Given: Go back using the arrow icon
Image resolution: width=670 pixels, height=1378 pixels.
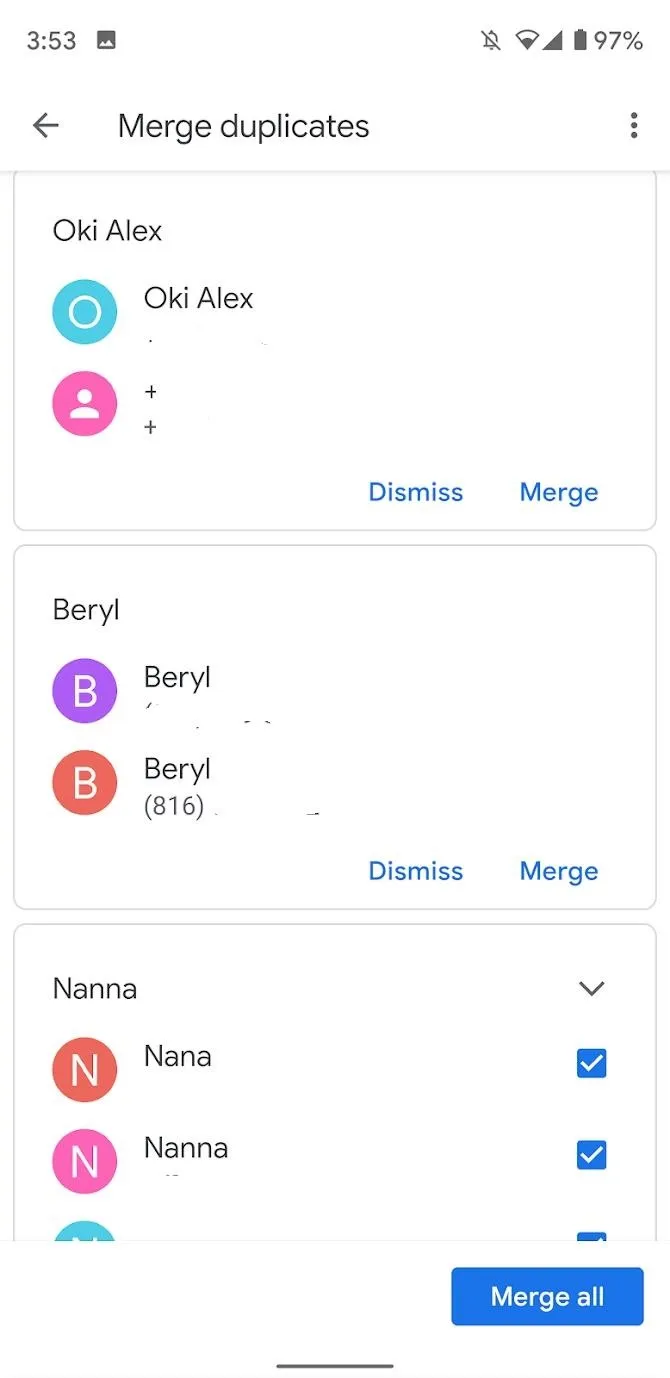Looking at the screenshot, I should 46,126.
